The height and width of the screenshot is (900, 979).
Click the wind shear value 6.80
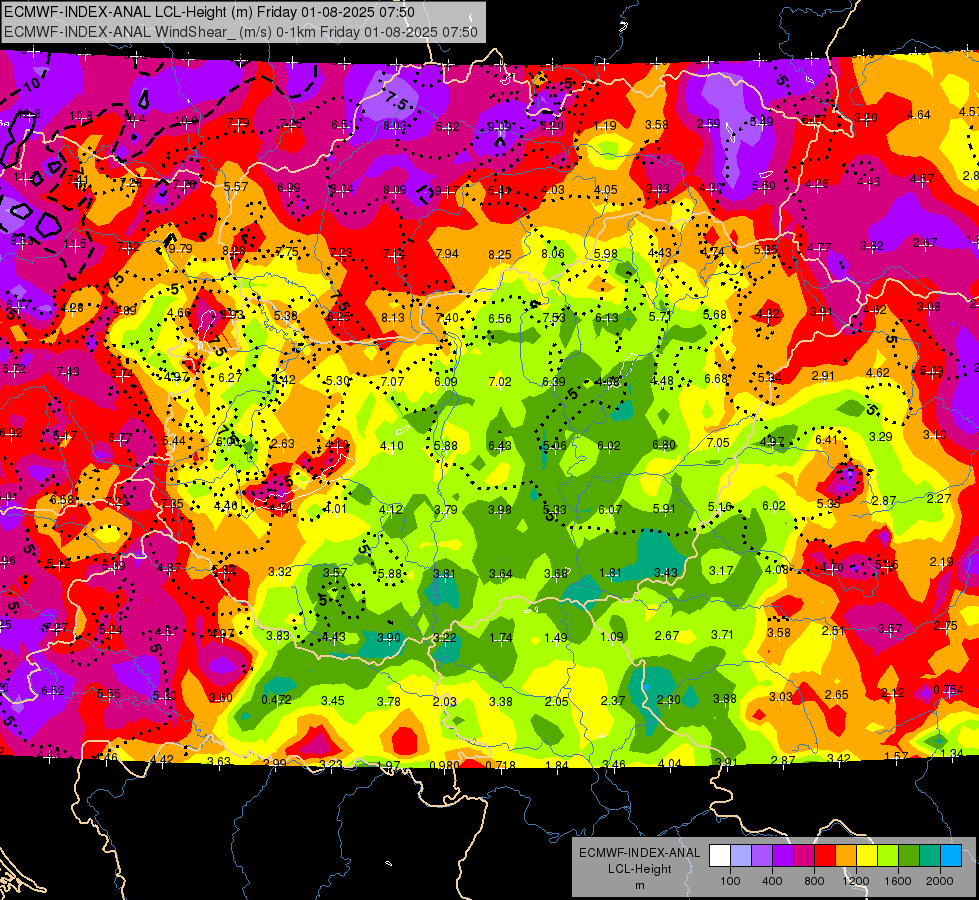point(664,444)
